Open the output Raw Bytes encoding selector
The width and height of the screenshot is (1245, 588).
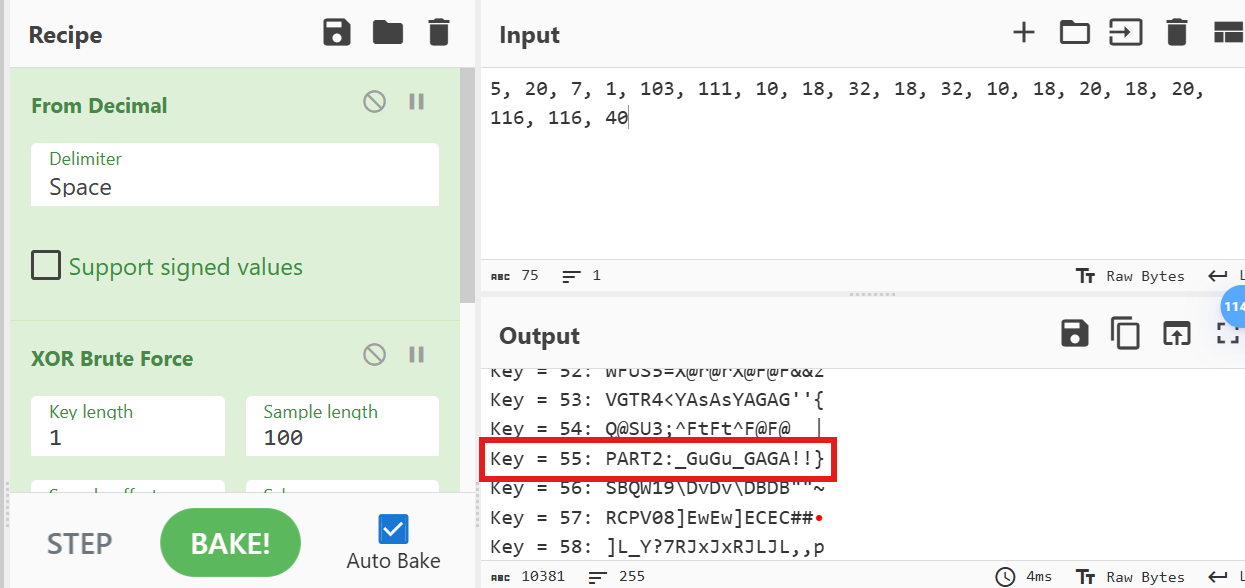click(x=1131, y=576)
